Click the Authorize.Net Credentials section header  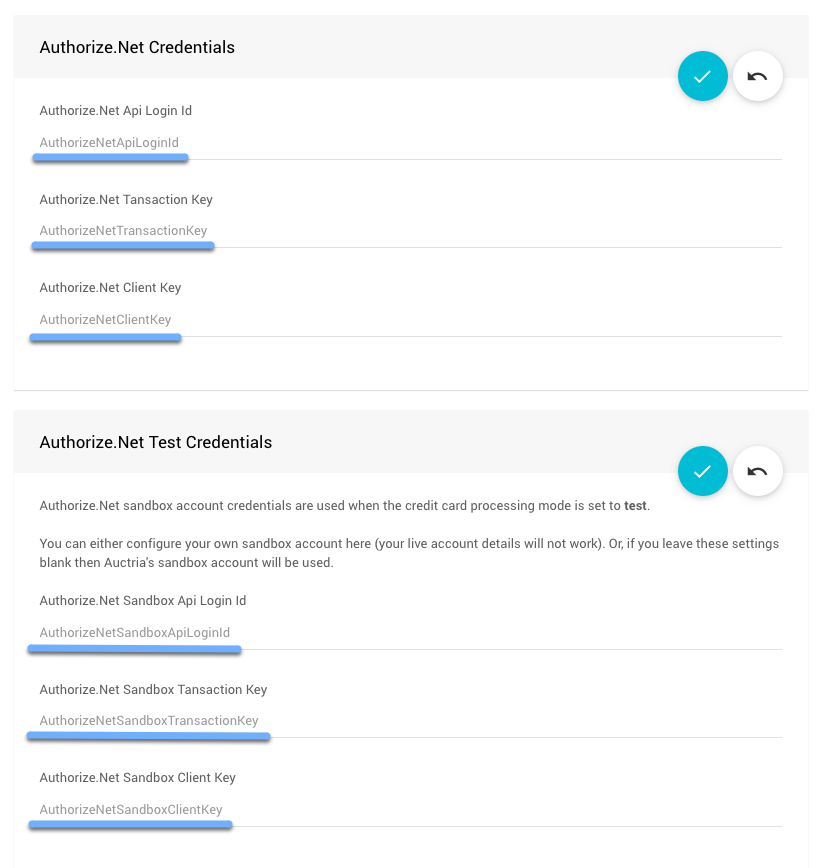click(x=137, y=47)
